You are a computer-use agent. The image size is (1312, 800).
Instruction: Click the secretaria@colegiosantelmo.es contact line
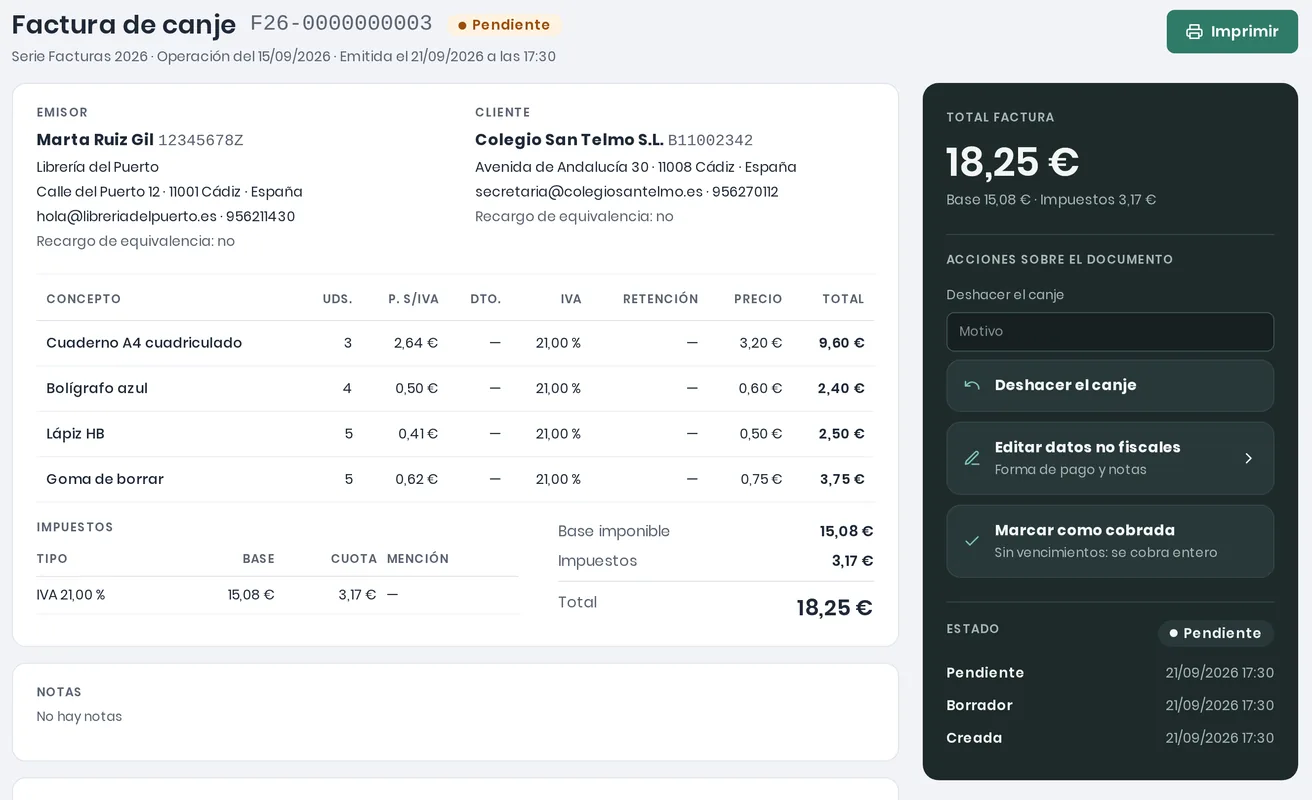coord(626,192)
